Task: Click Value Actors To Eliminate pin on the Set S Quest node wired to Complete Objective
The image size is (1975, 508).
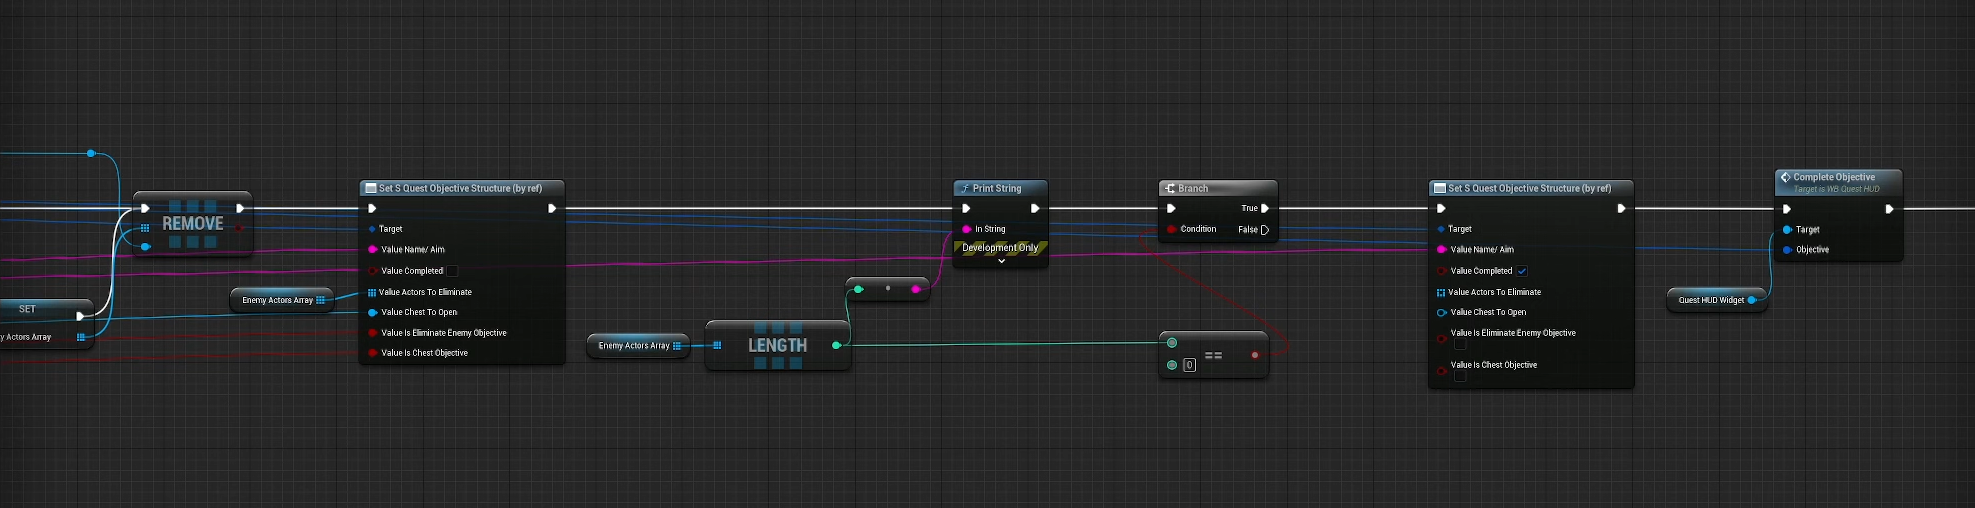Action: (x=1441, y=292)
